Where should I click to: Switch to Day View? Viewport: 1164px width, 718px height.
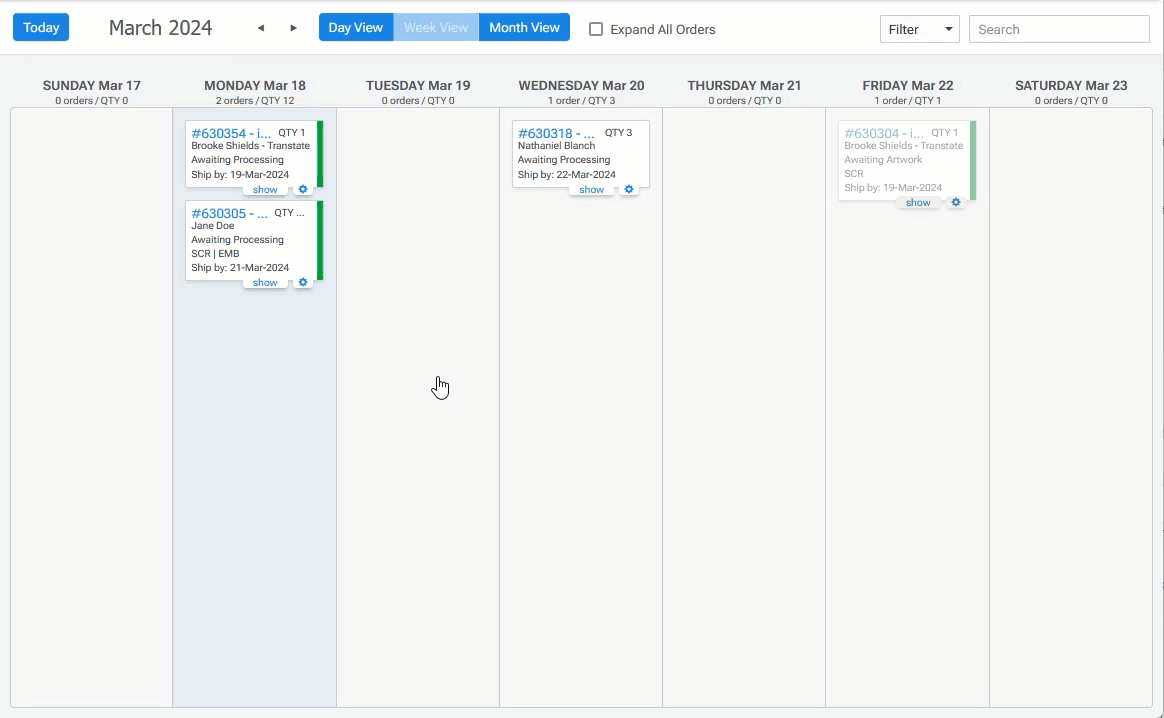[x=356, y=27]
